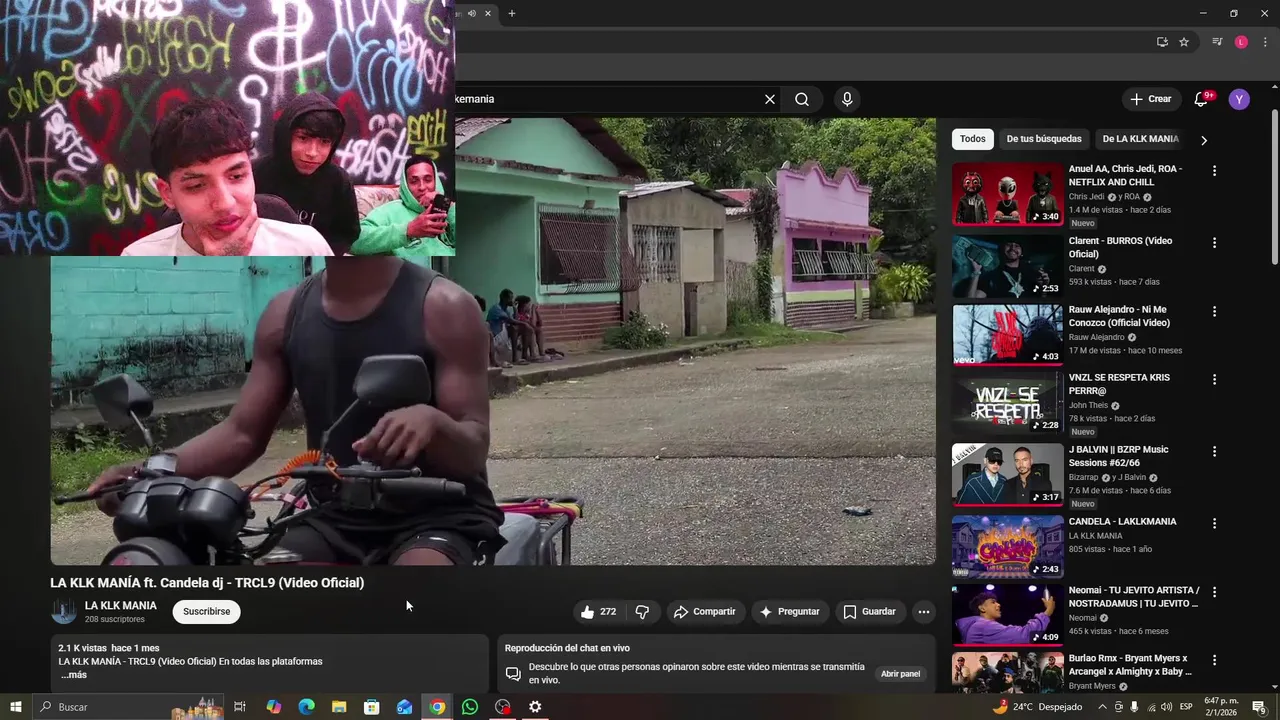
Task: Open options for J BALVIN BZRP video
Action: click(x=1215, y=451)
